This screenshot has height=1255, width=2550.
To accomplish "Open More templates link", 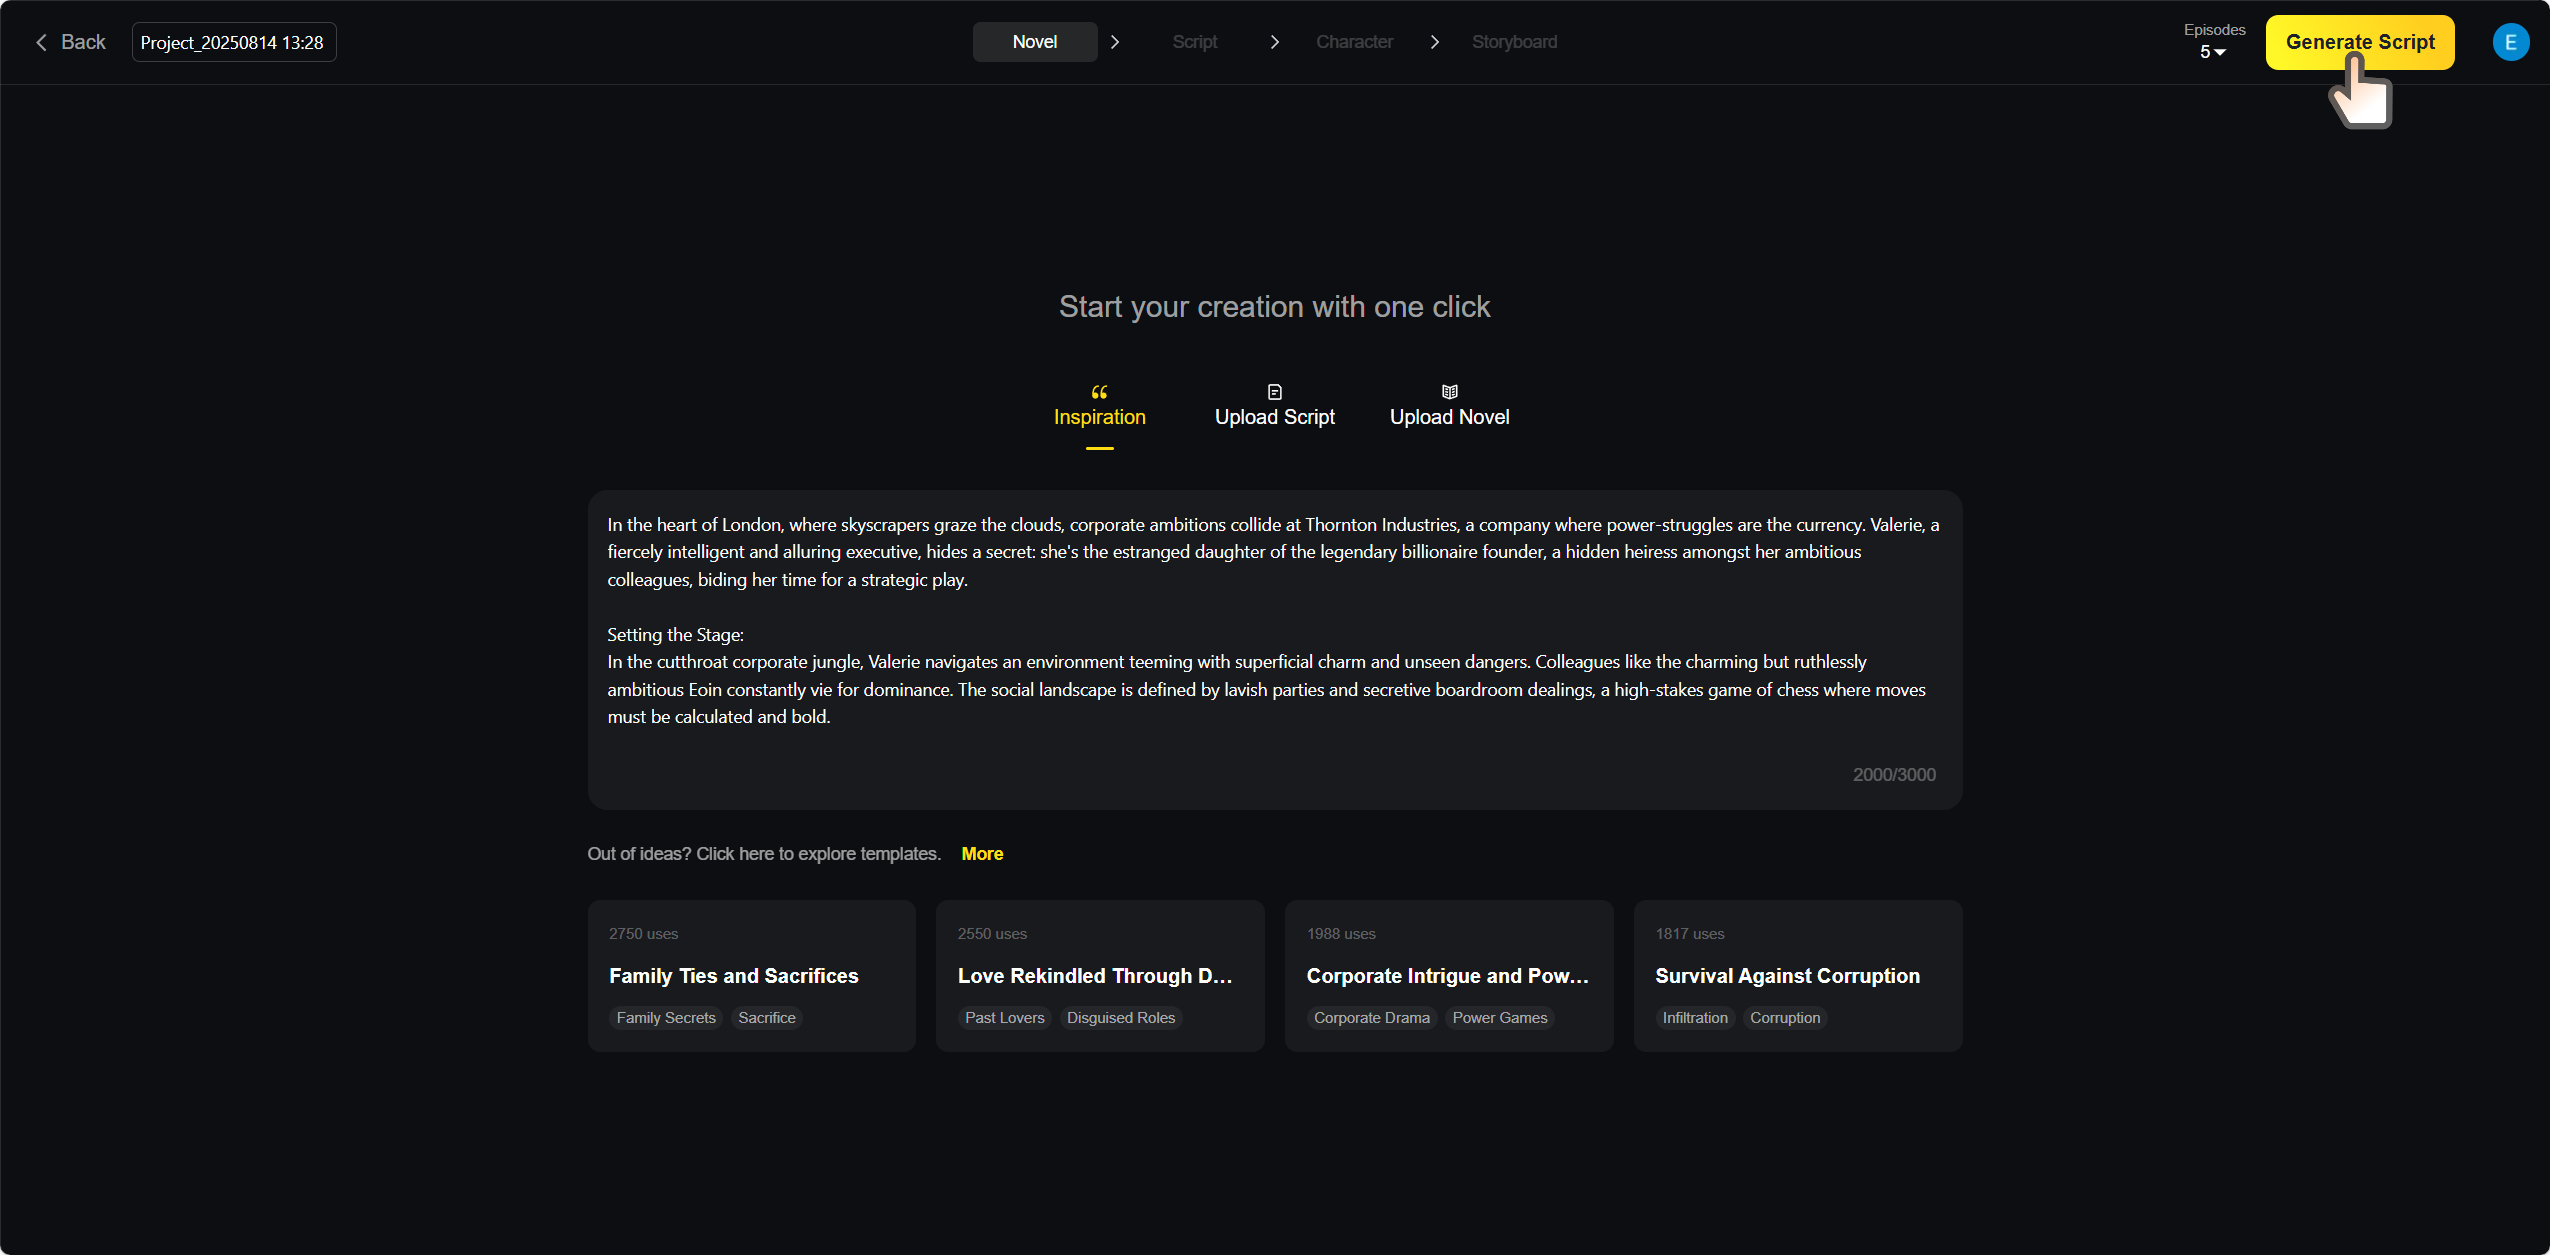I will point(982,854).
